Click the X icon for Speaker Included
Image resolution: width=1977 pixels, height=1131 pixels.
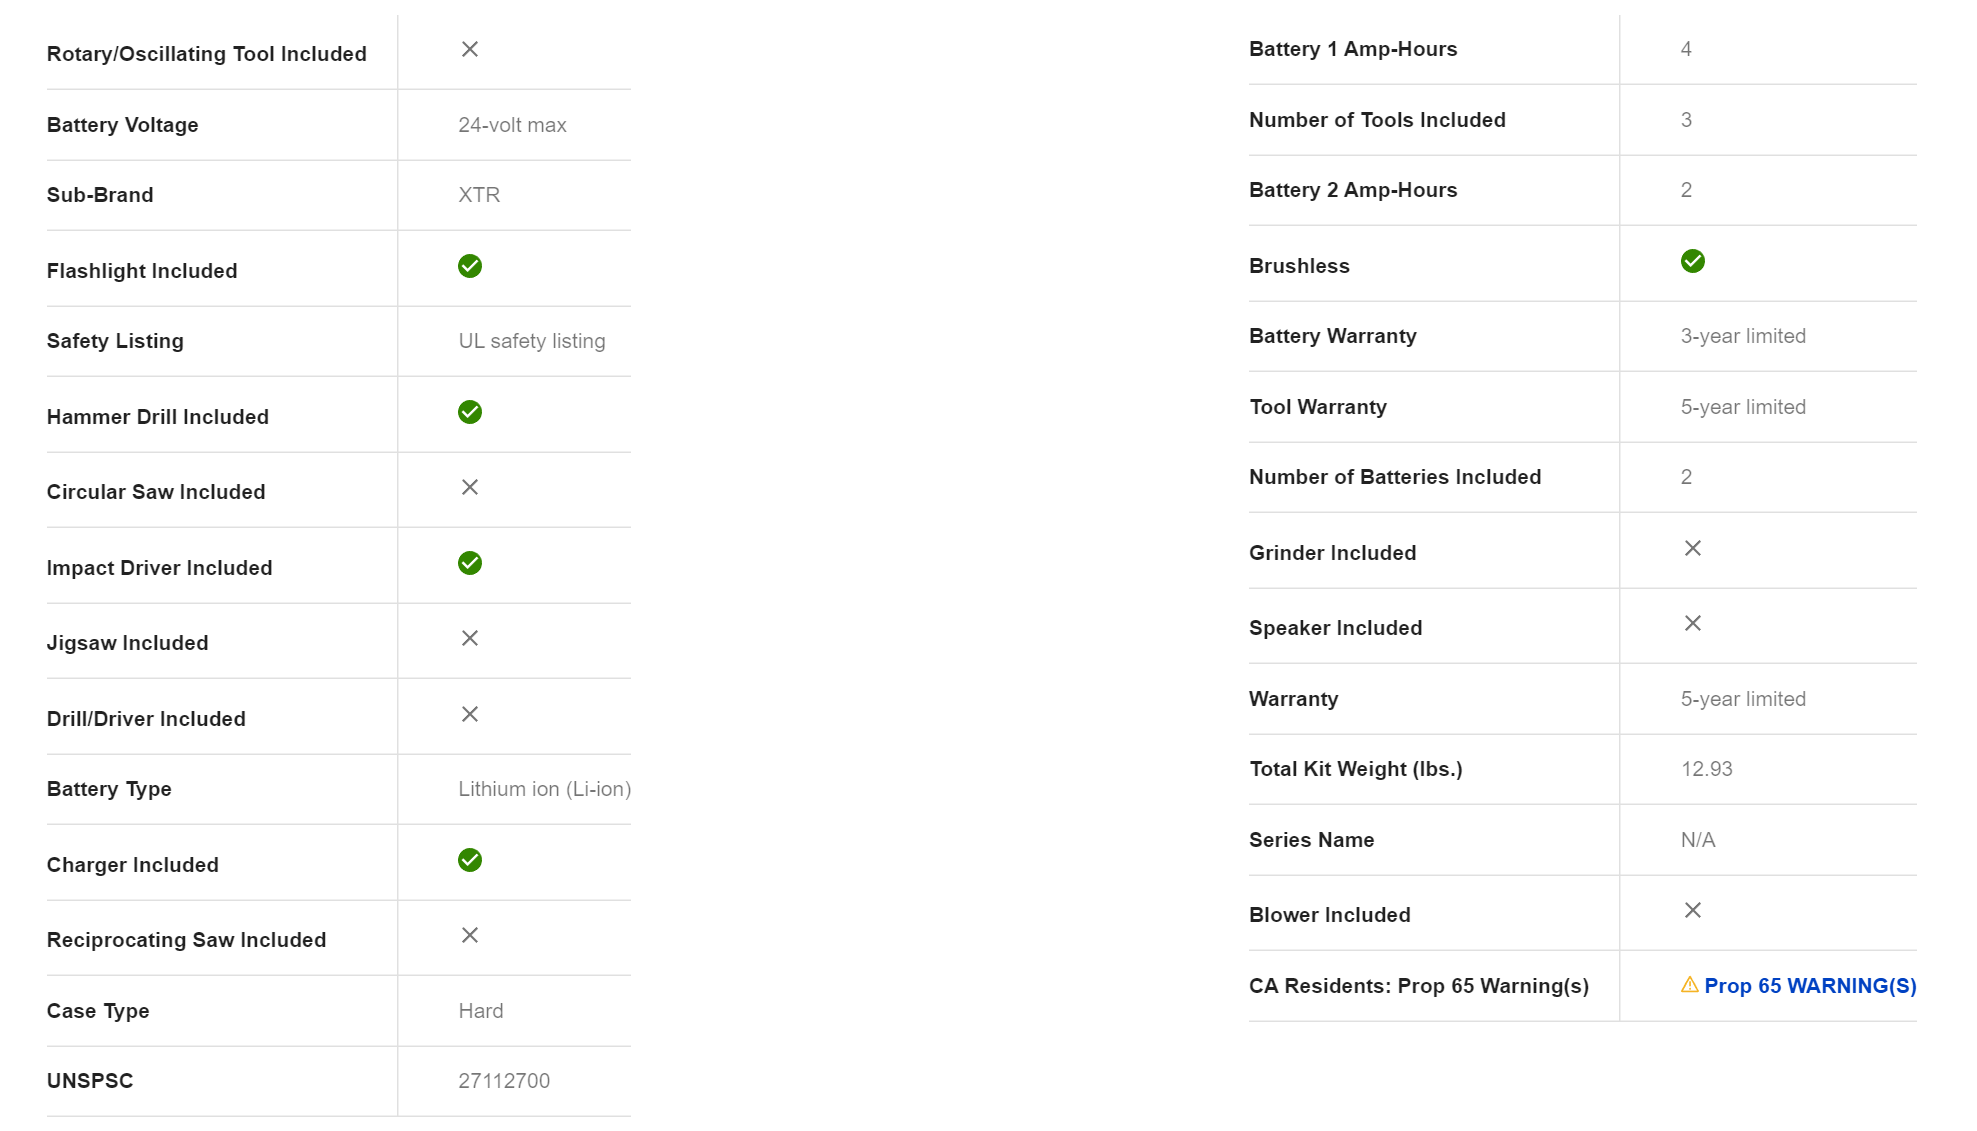(x=1692, y=623)
